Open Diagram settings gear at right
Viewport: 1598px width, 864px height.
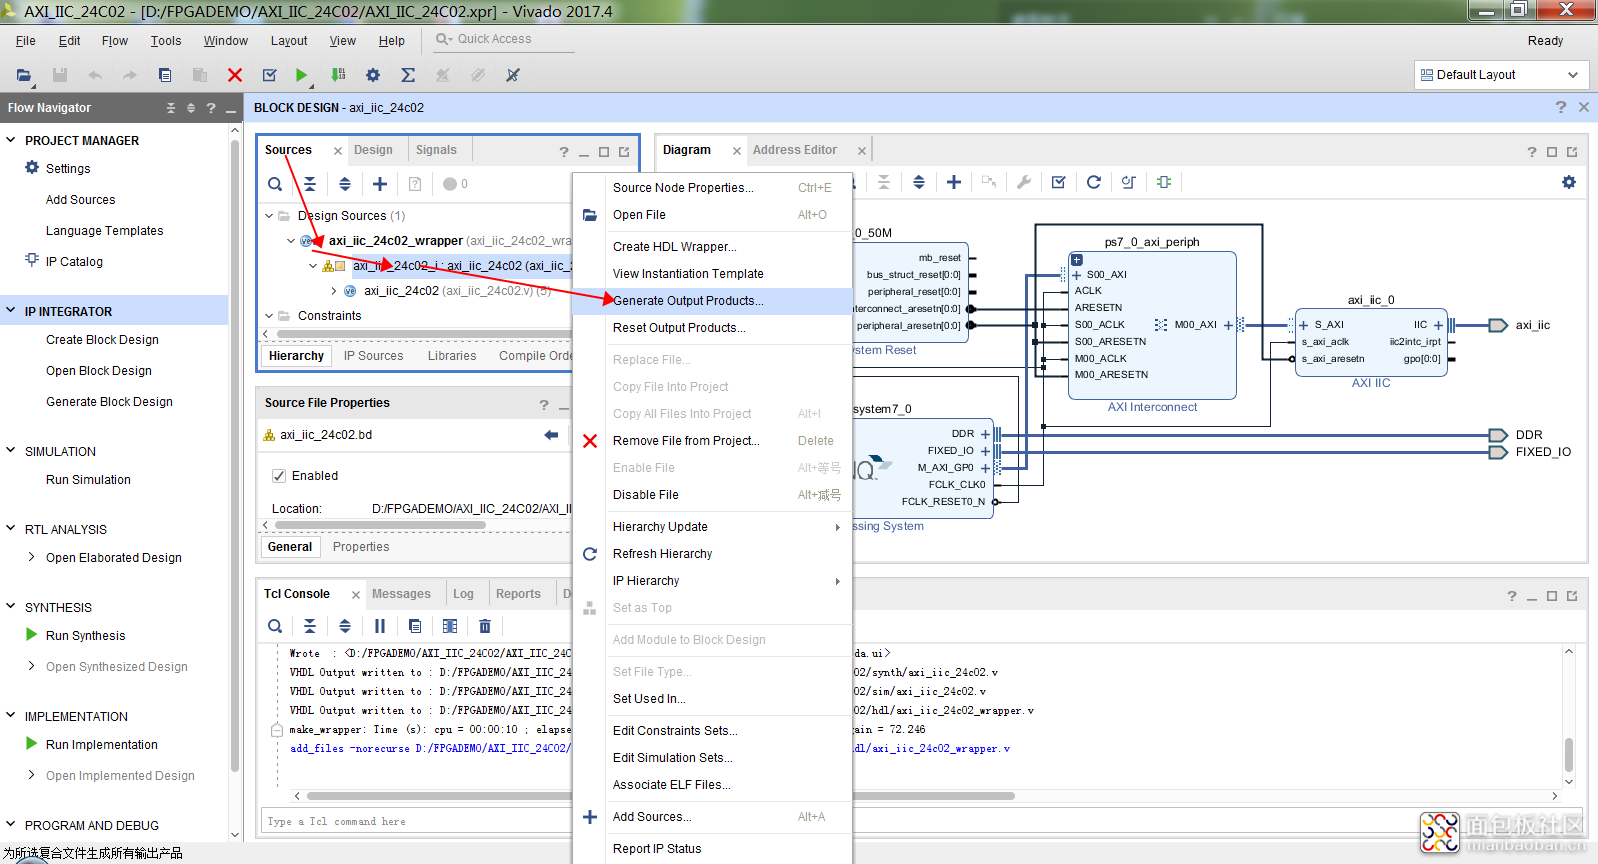pyautogui.click(x=1569, y=182)
